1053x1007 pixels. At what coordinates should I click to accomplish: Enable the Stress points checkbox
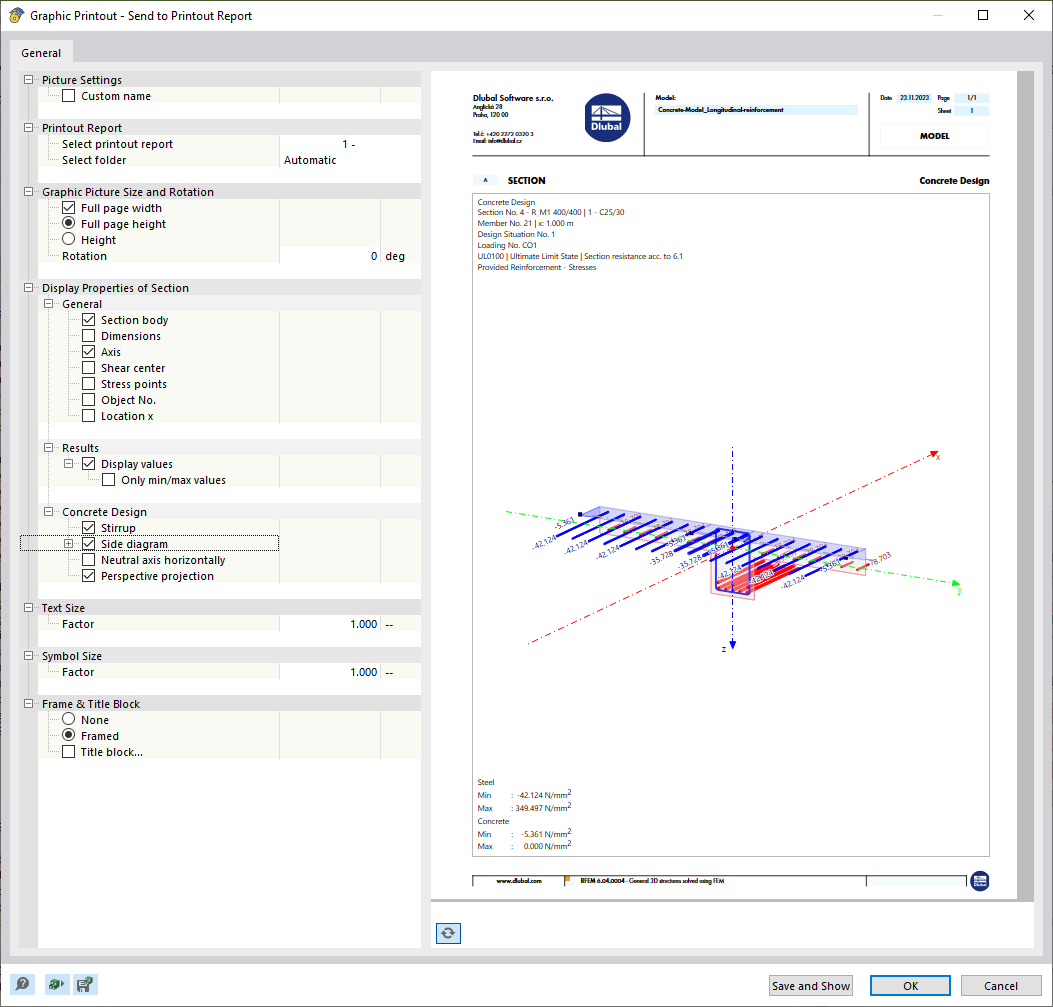point(89,384)
